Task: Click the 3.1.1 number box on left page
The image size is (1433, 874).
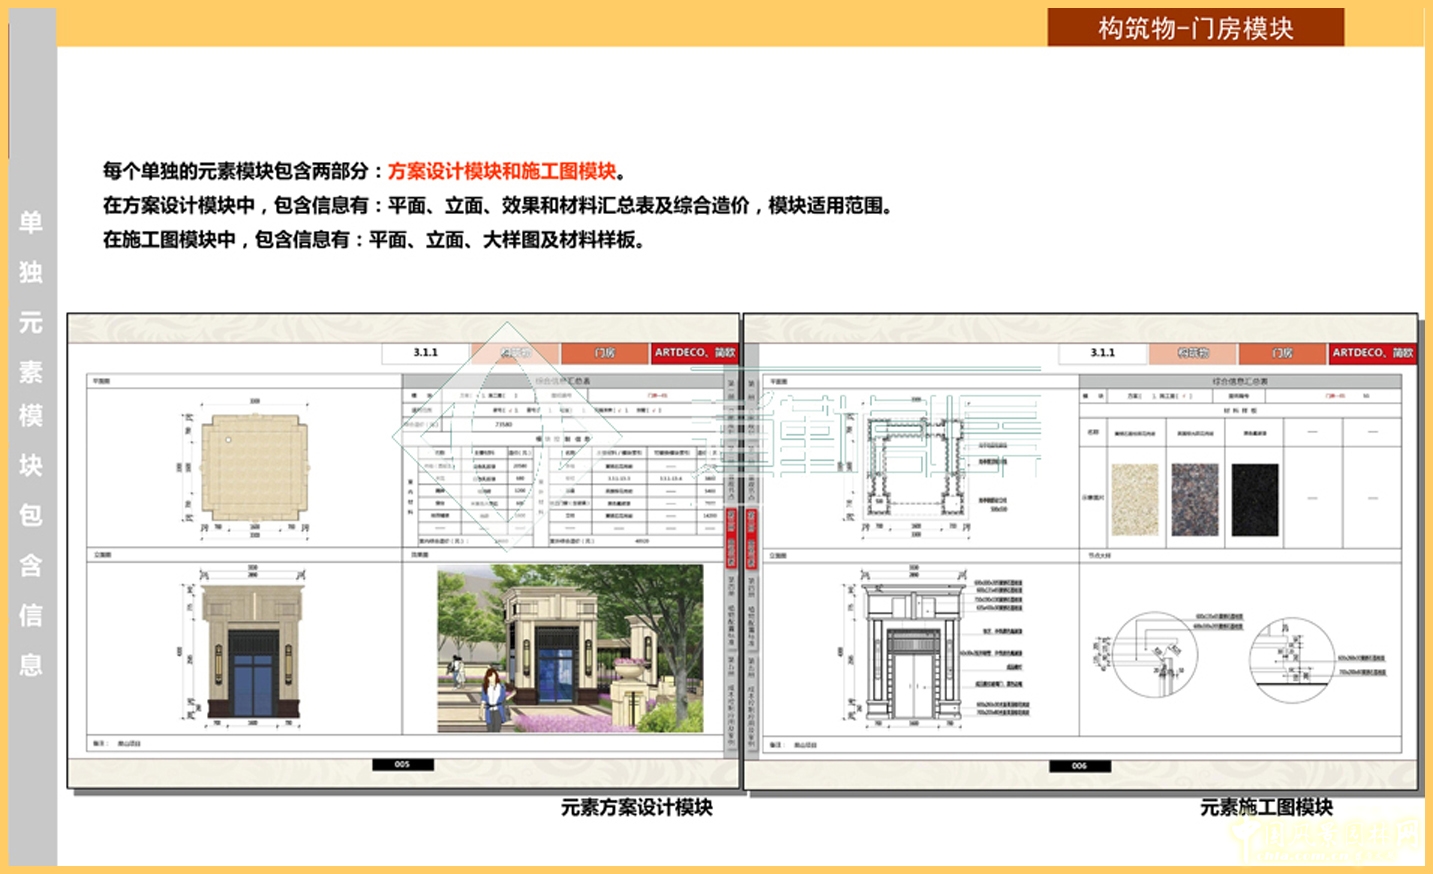Action: click(x=426, y=353)
